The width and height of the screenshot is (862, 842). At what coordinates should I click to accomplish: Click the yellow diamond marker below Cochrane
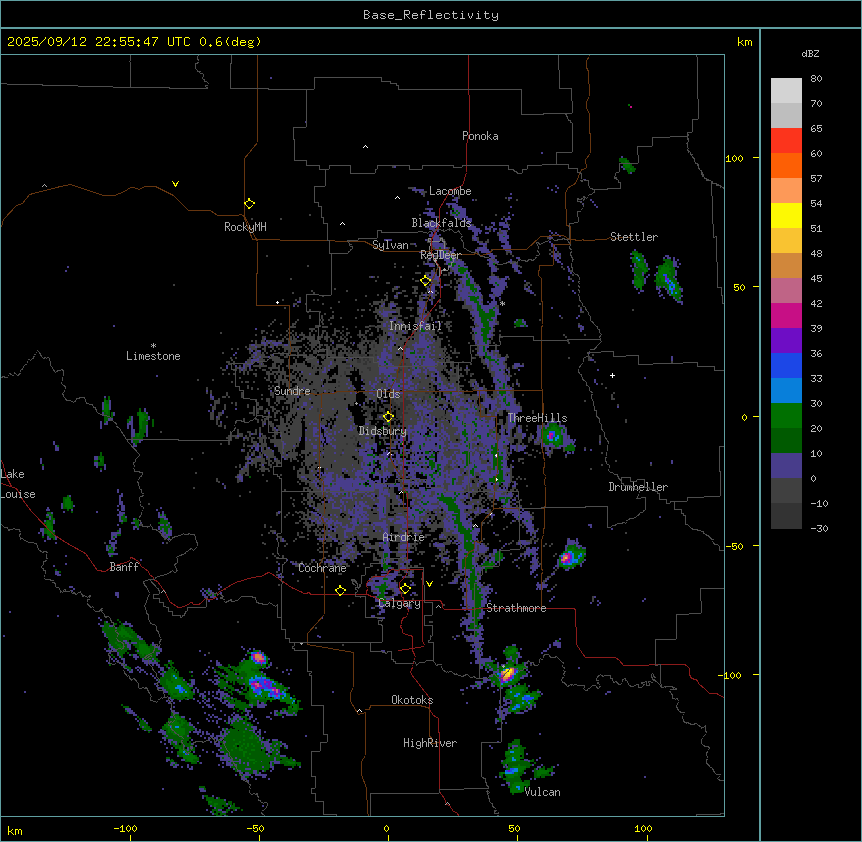pos(340,591)
